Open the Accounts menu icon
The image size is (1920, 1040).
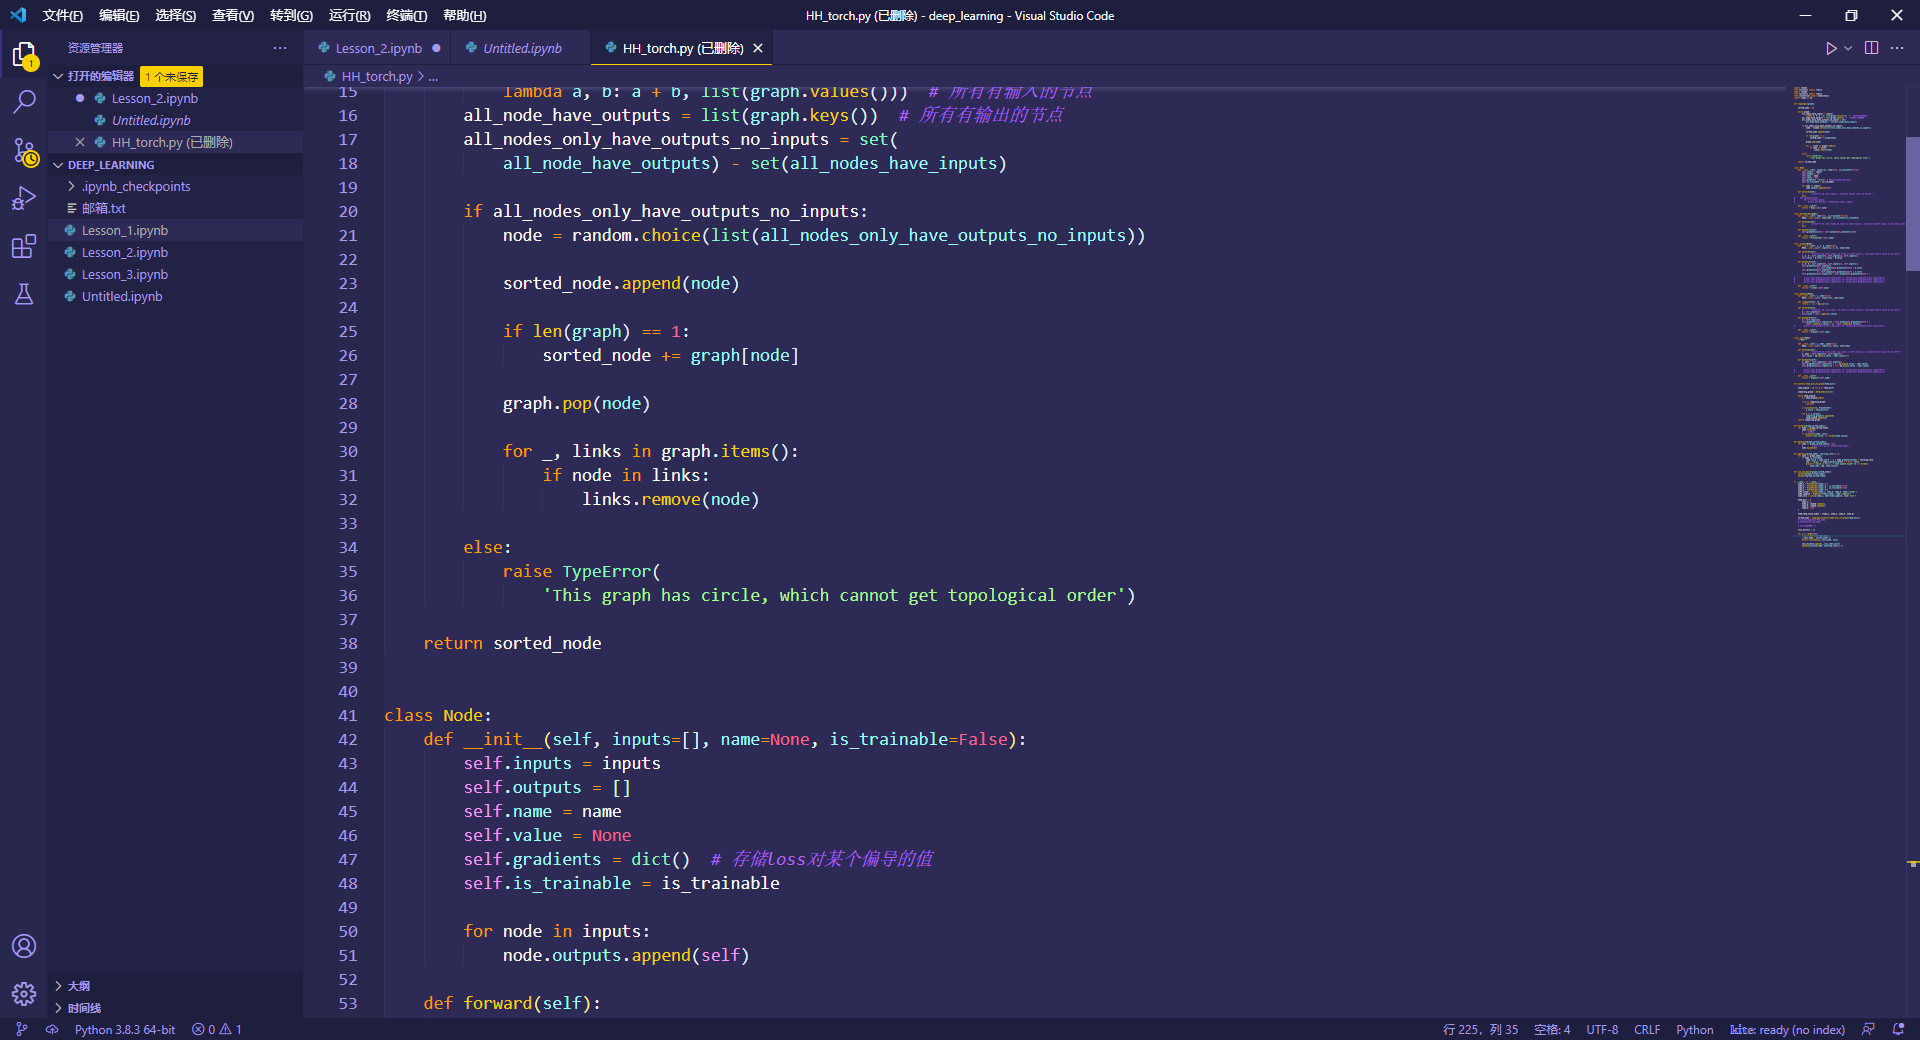[24, 946]
